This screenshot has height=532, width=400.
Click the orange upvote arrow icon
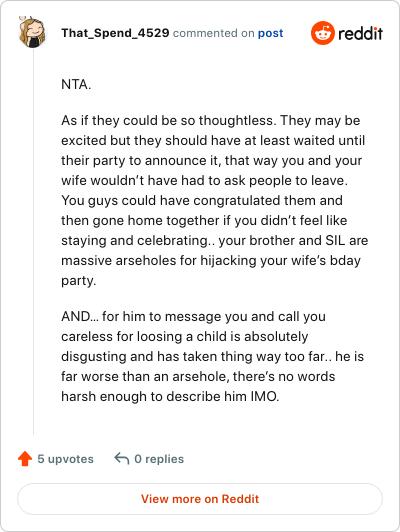tap(25, 459)
